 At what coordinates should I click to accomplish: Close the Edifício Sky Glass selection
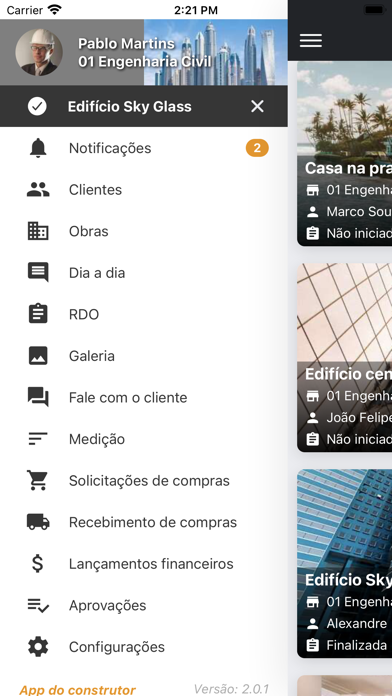coord(257,106)
